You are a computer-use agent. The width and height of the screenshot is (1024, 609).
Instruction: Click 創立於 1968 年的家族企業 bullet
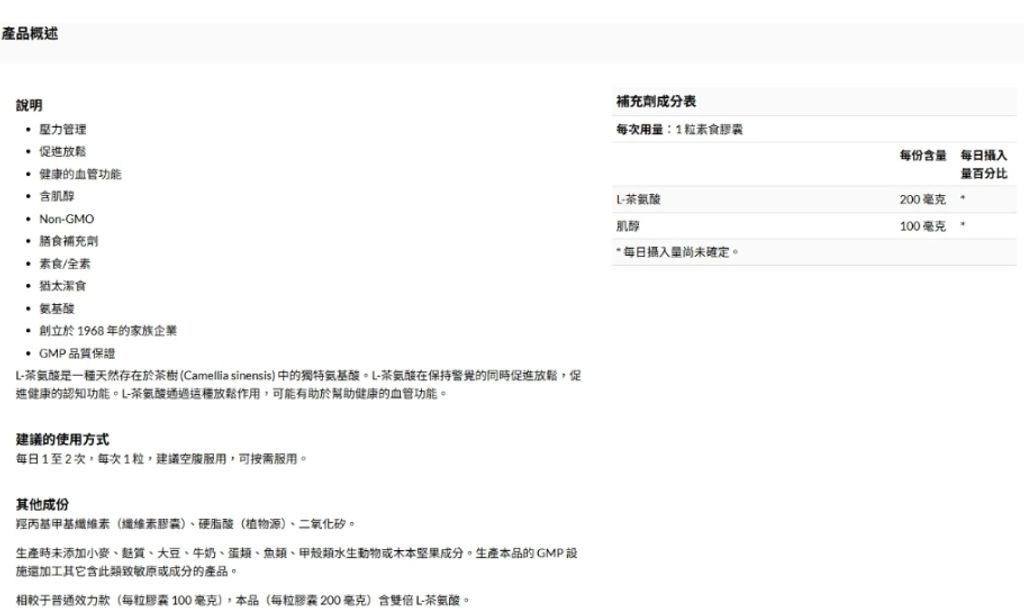(108, 331)
